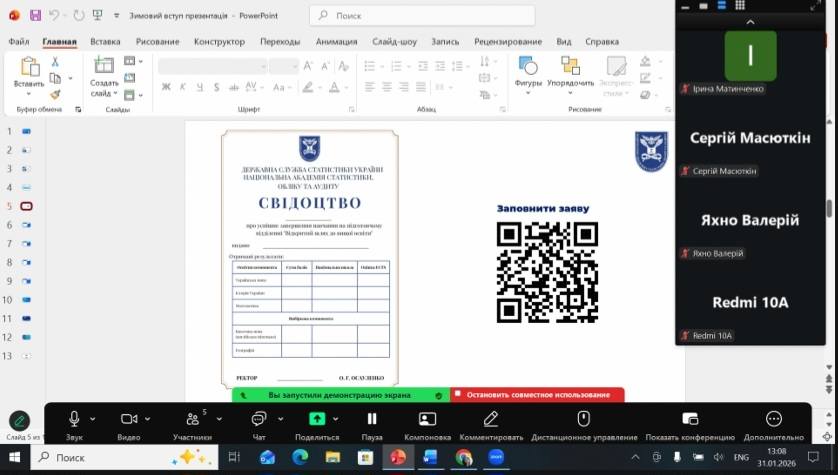
Task: Open Annotate (Комментировать) pencil tool
Action: 491,419
